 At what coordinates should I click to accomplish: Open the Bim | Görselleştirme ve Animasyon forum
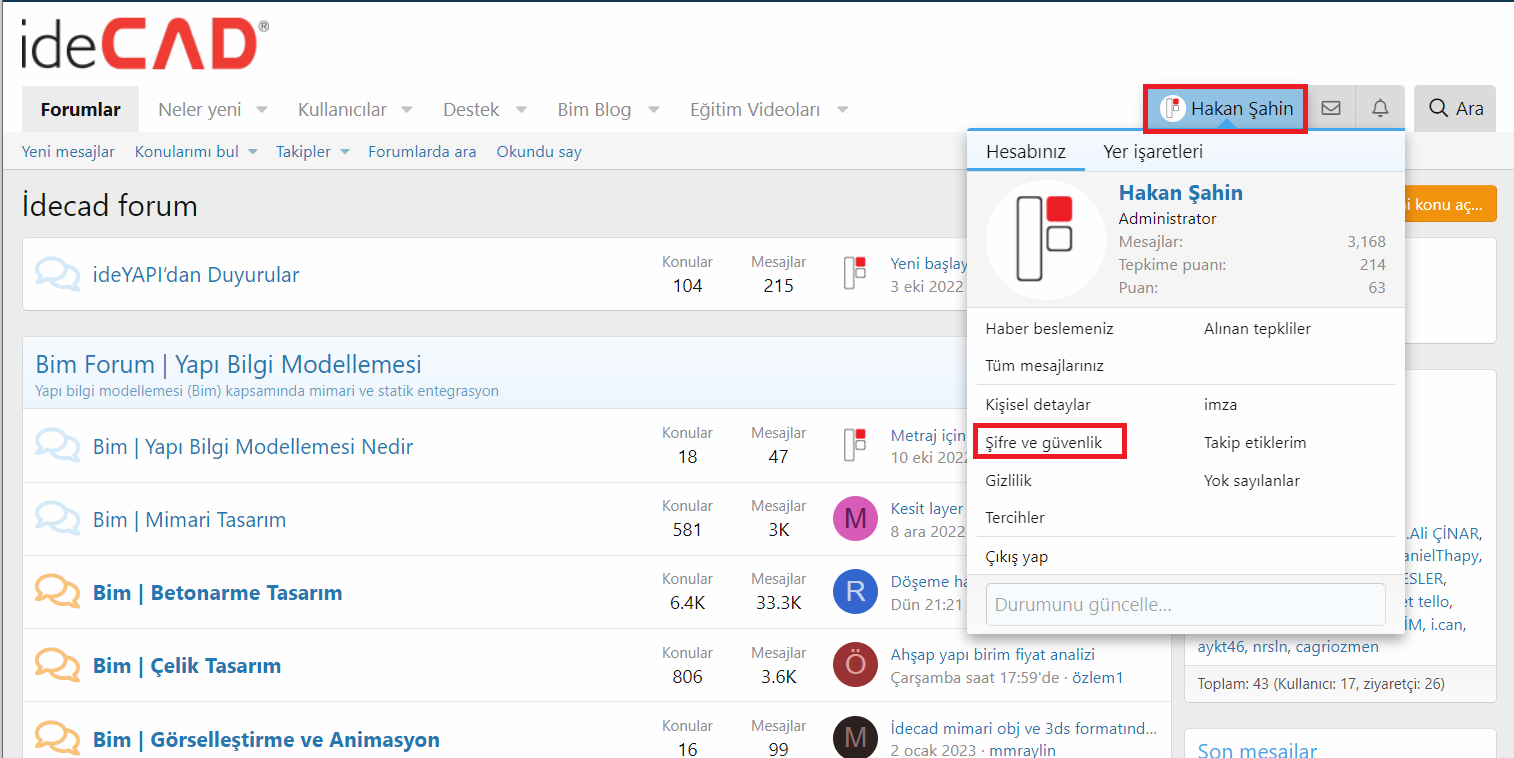(x=266, y=739)
